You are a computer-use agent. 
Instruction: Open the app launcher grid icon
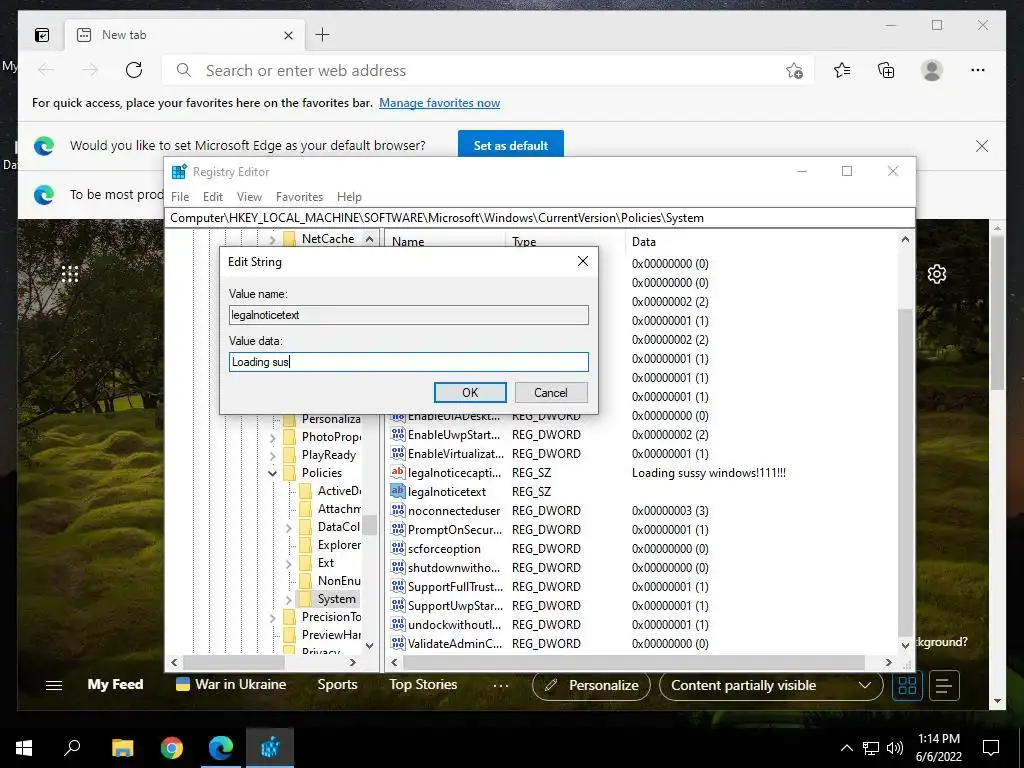pyautogui.click(x=70, y=274)
